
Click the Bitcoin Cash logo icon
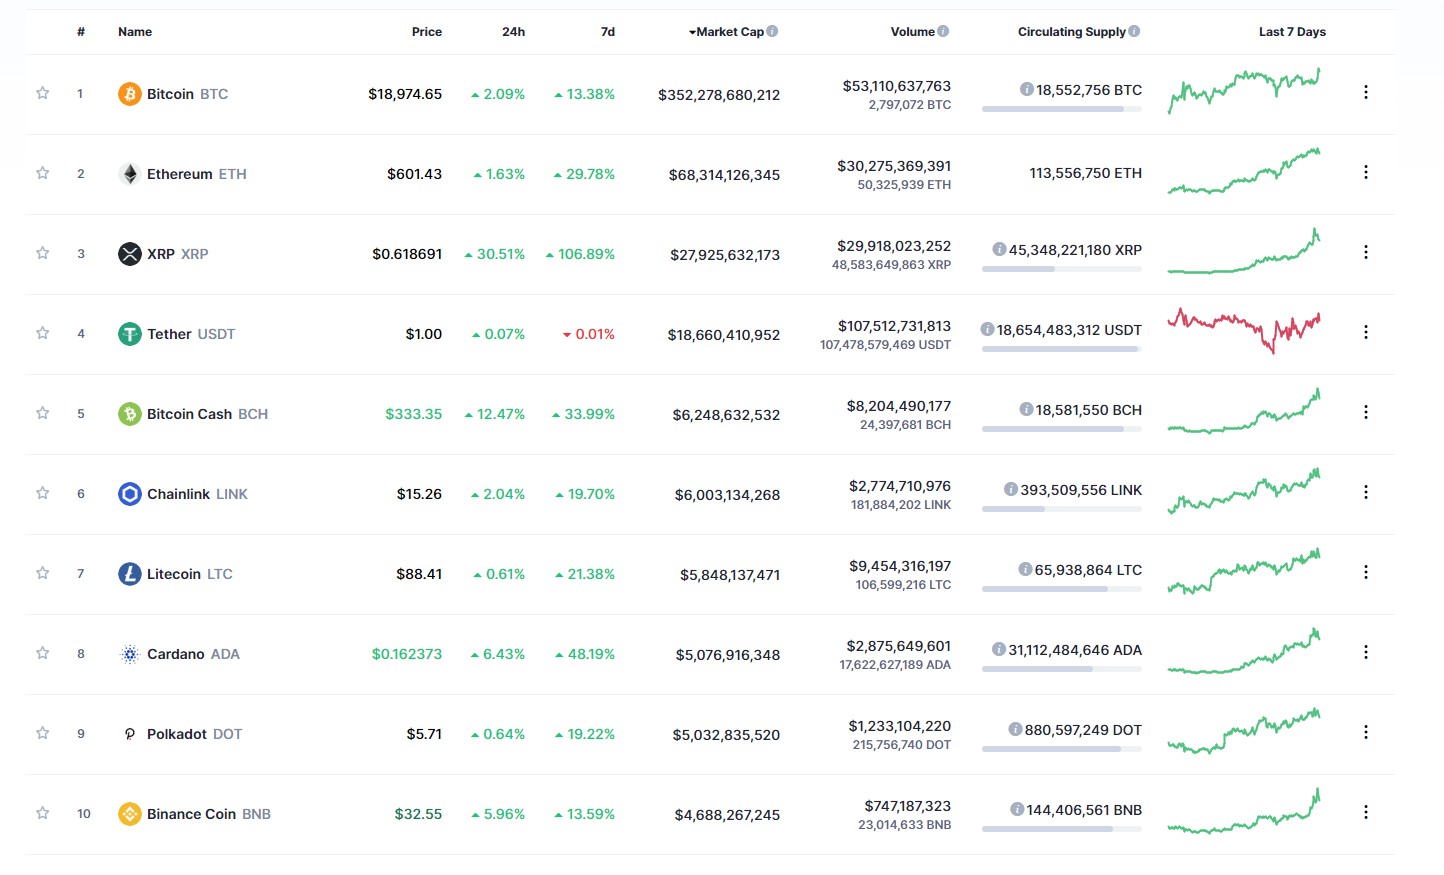[130, 414]
